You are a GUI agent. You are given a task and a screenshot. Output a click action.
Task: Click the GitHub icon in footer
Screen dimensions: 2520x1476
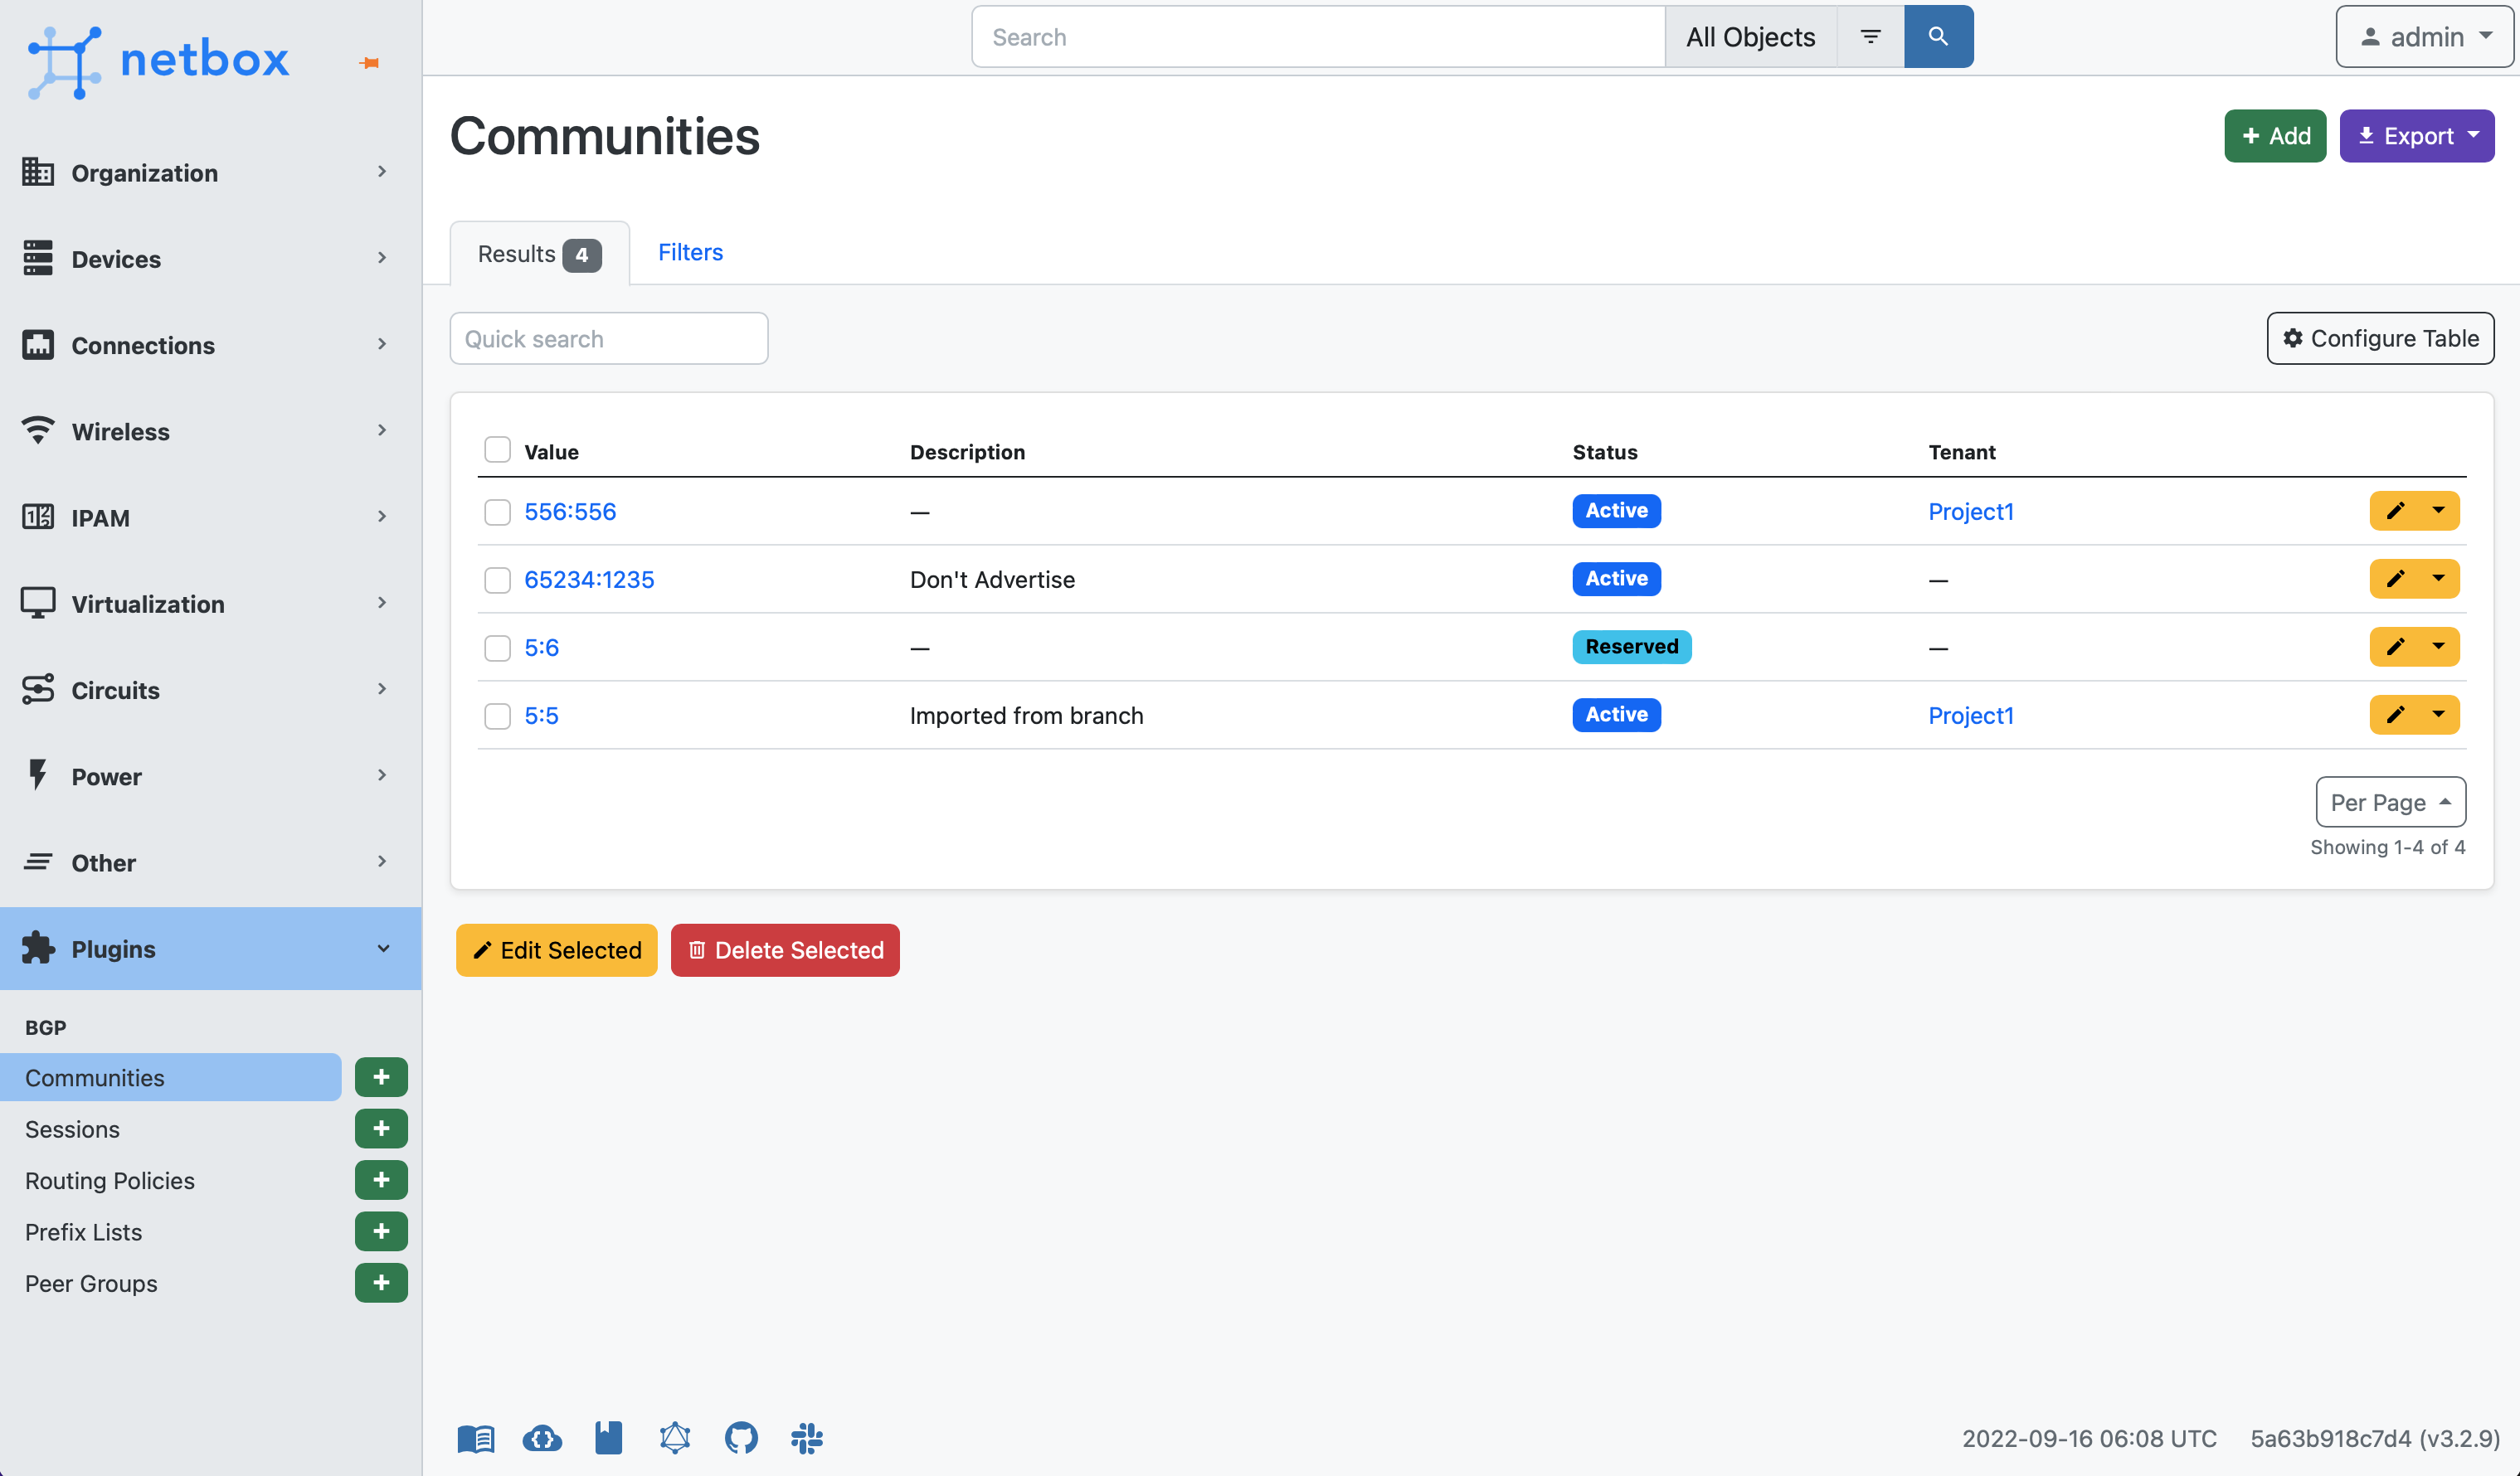click(x=741, y=1437)
